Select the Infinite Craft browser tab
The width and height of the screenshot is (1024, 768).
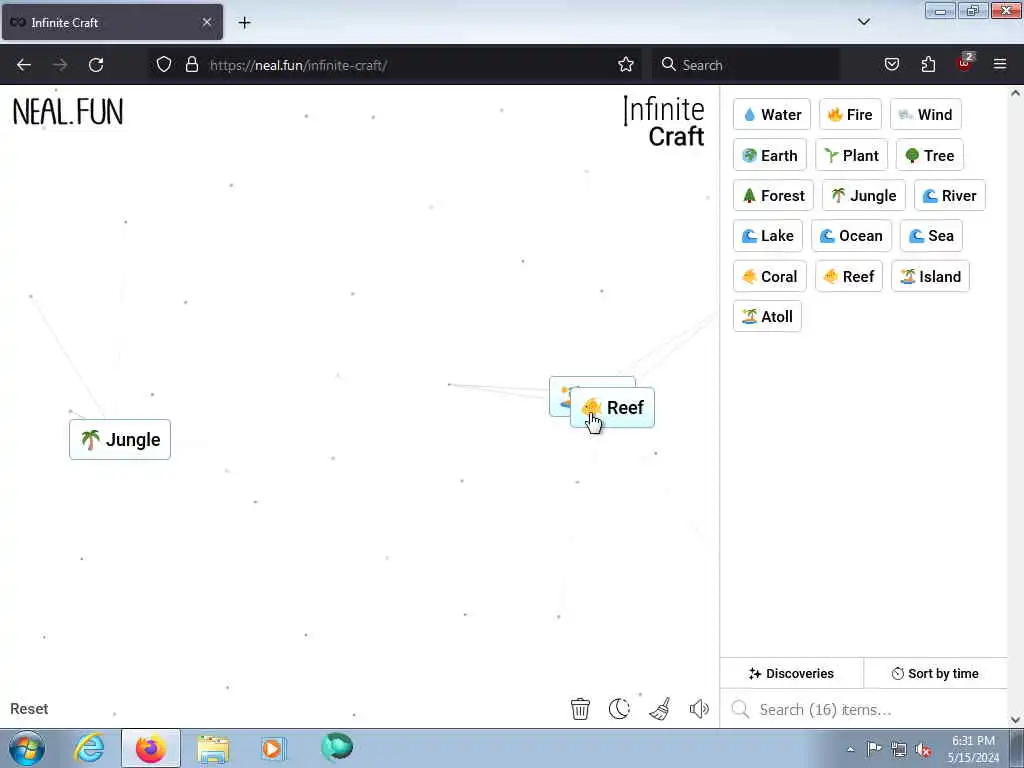(112, 22)
